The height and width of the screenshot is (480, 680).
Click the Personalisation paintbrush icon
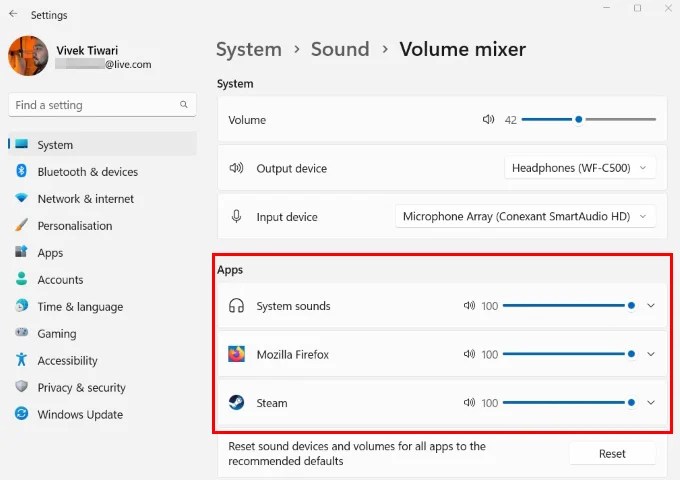tap(21, 225)
